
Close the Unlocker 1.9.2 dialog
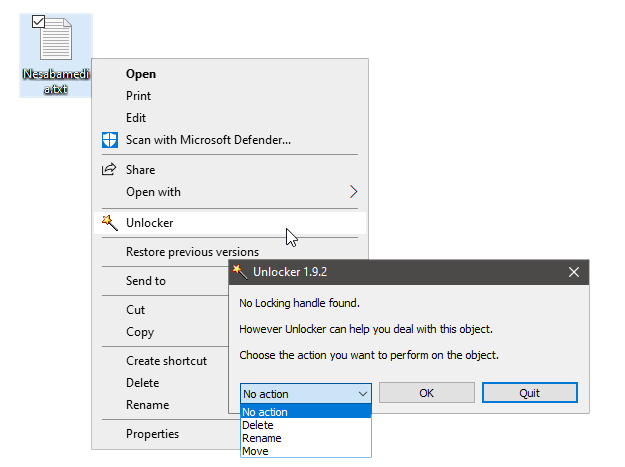pyautogui.click(x=574, y=272)
